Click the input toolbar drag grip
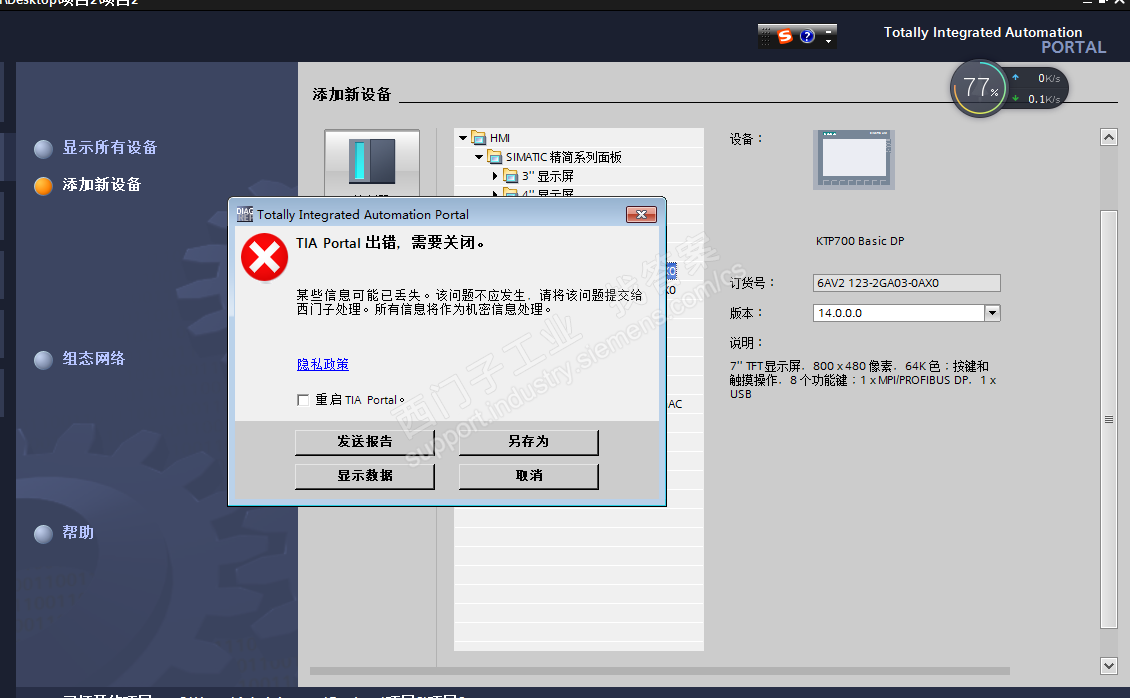The image size is (1130, 698). (x=765, y=36)
